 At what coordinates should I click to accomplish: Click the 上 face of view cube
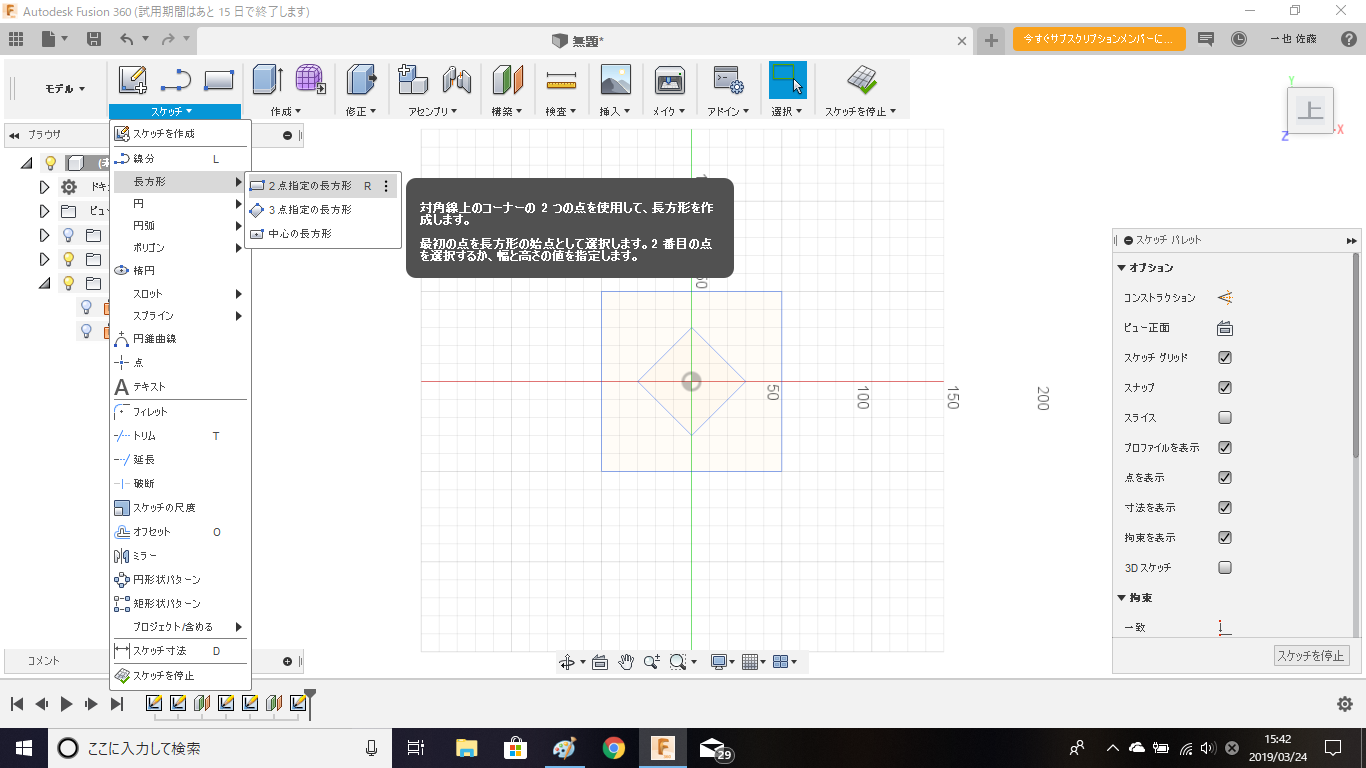pos(1310,110)
